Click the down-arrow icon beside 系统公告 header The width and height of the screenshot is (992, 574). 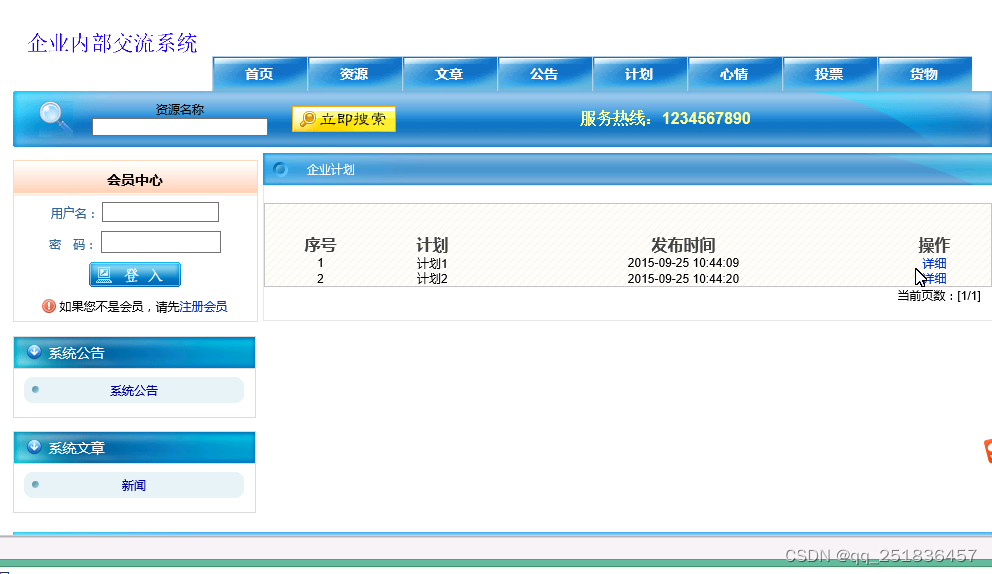click(x=34, y=352)
